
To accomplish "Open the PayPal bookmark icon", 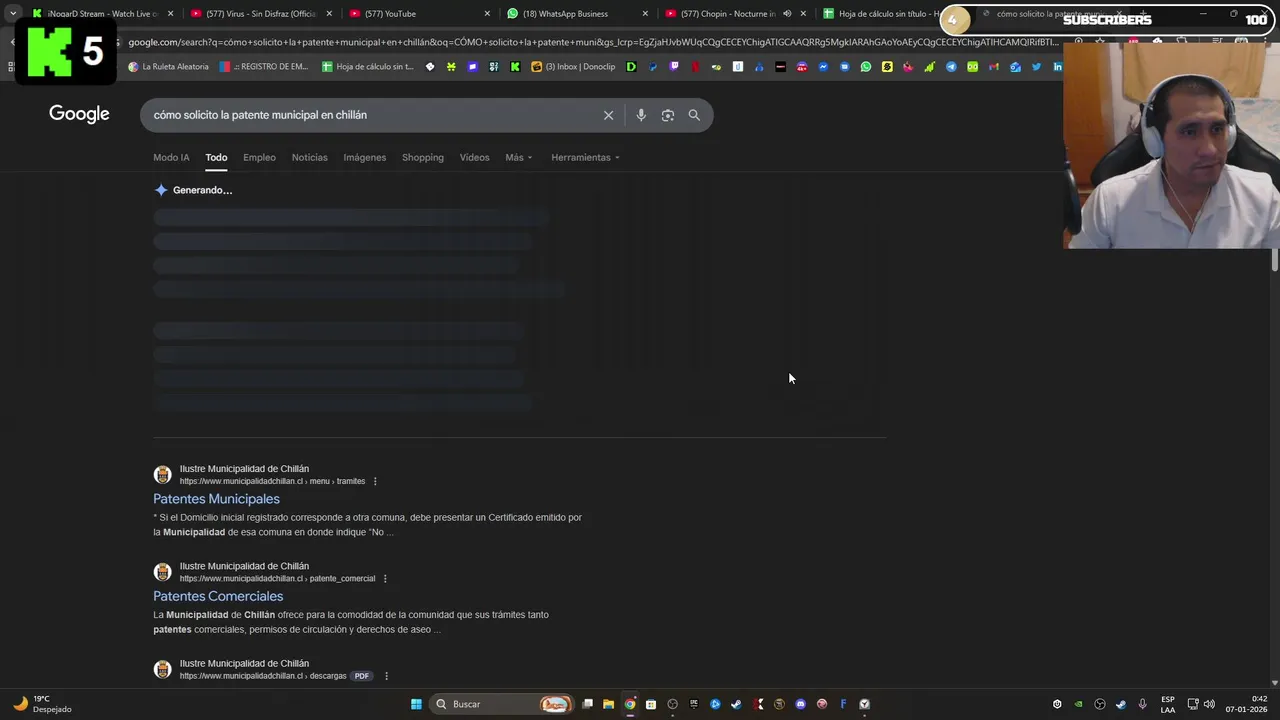I will pos(652,67).
